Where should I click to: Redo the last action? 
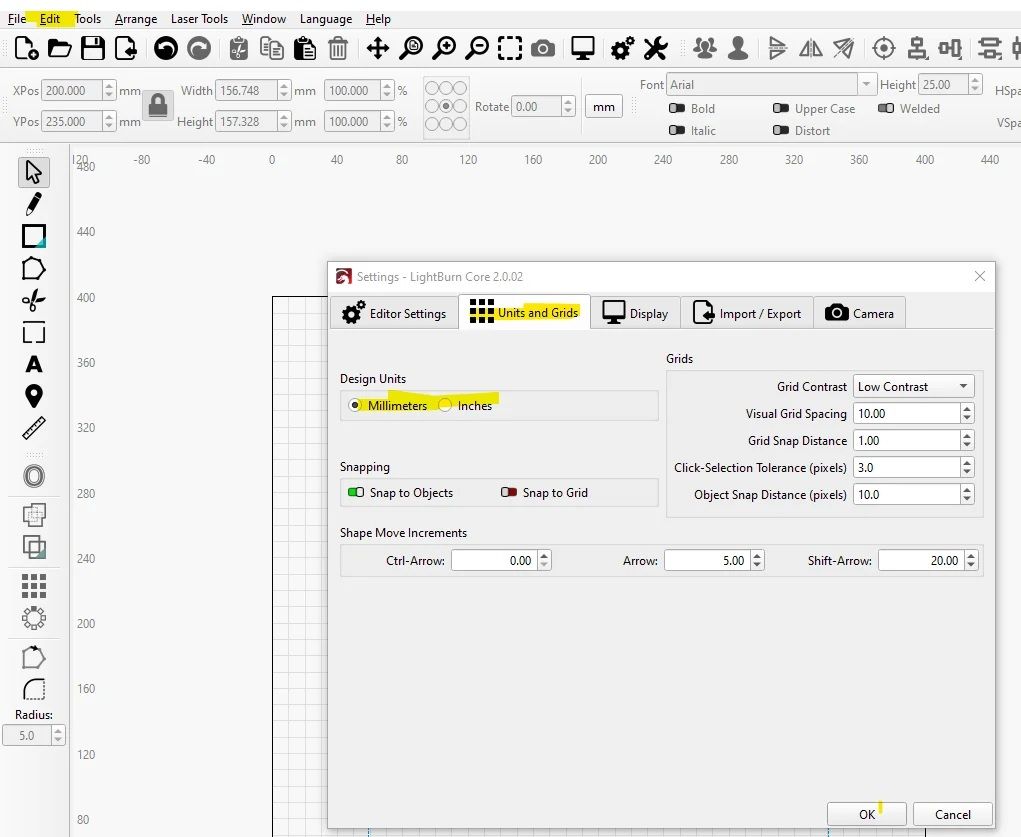pos(199,48)
